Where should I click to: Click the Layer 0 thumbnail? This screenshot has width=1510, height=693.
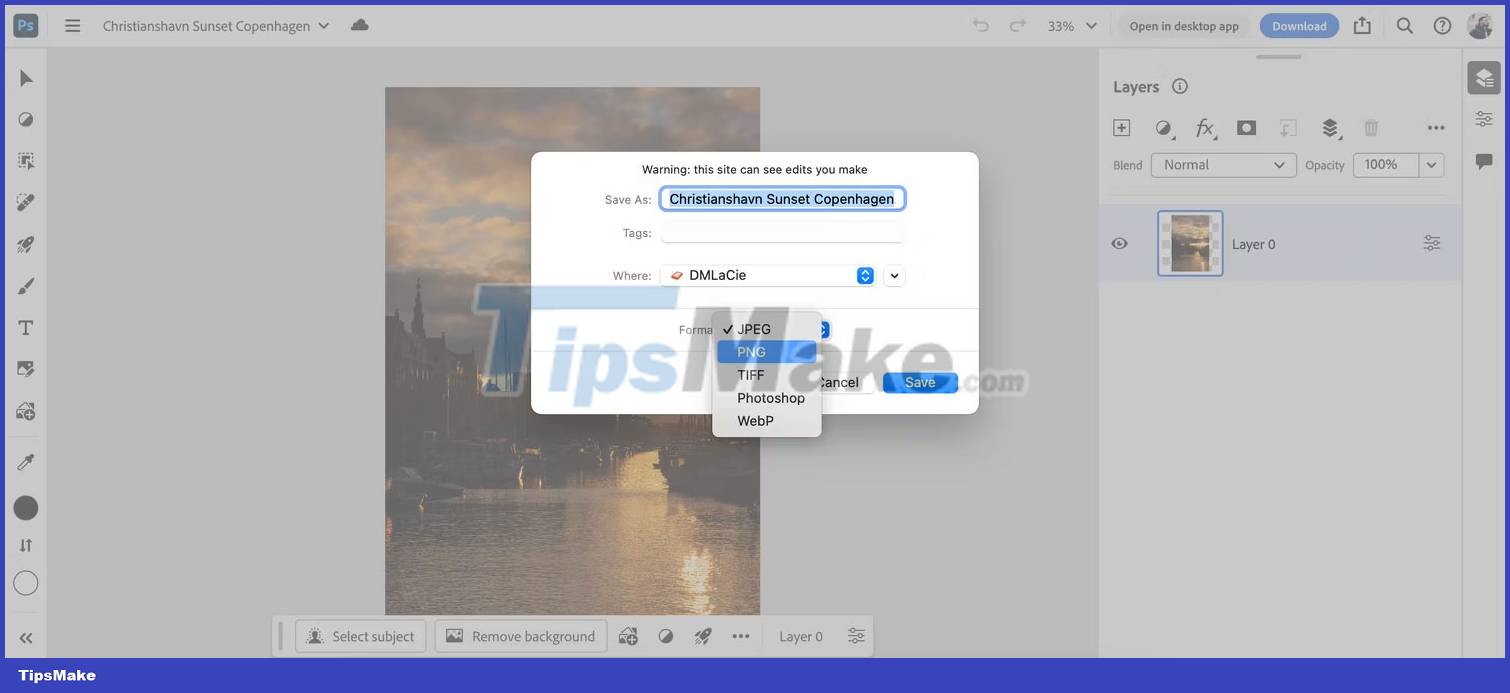[1189, 243]
